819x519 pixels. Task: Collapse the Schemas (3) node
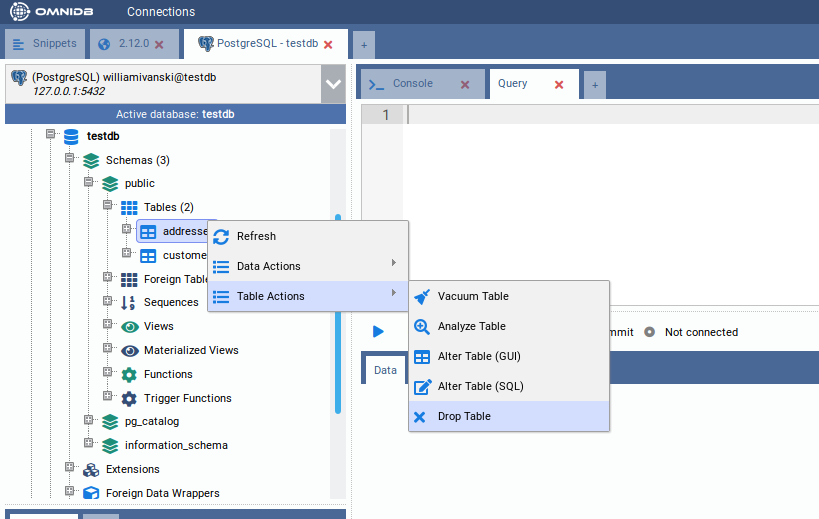pos(69,158)
